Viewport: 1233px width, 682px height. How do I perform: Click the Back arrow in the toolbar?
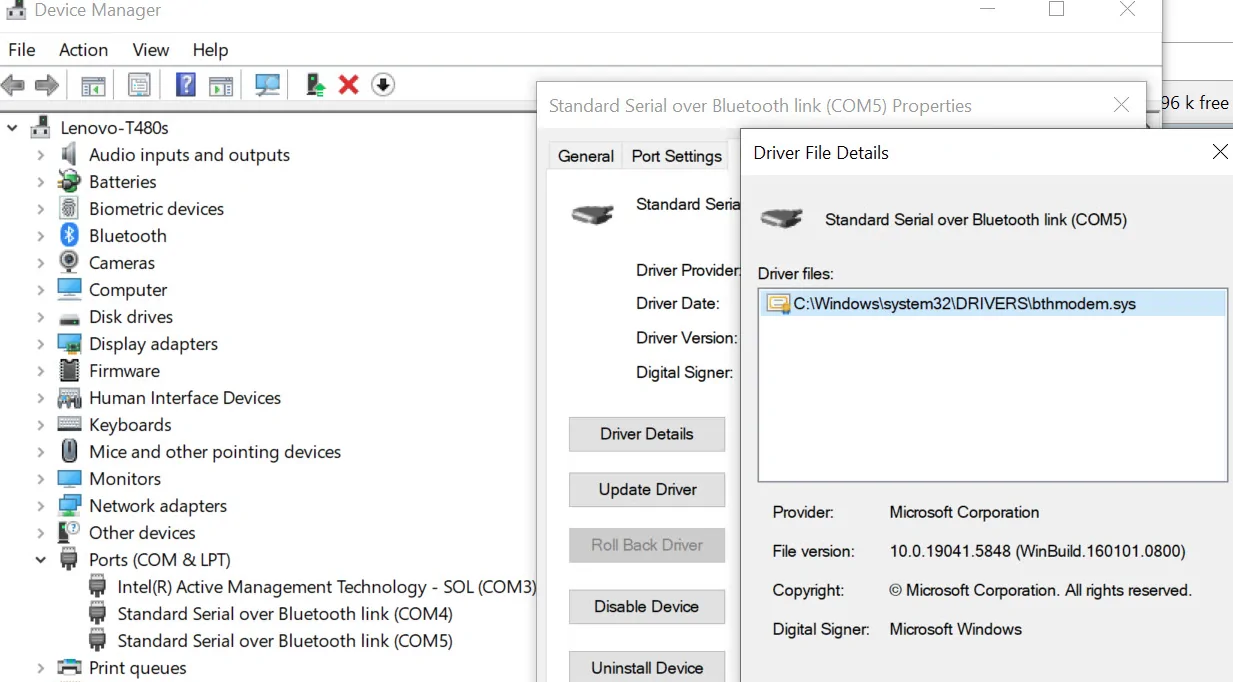point(14,85)
